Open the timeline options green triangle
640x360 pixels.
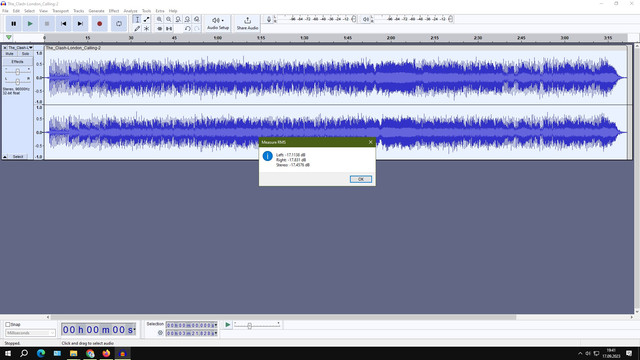click(9, 38)
